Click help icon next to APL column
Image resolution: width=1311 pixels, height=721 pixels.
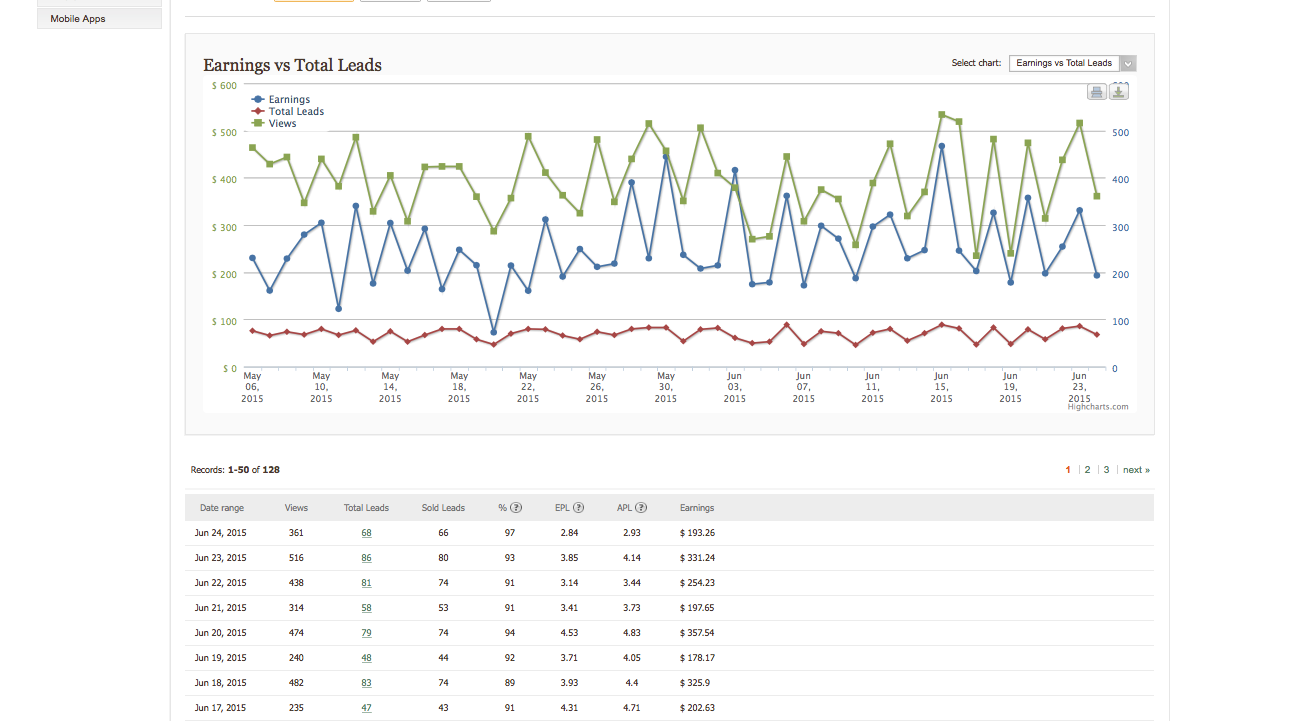641,508
